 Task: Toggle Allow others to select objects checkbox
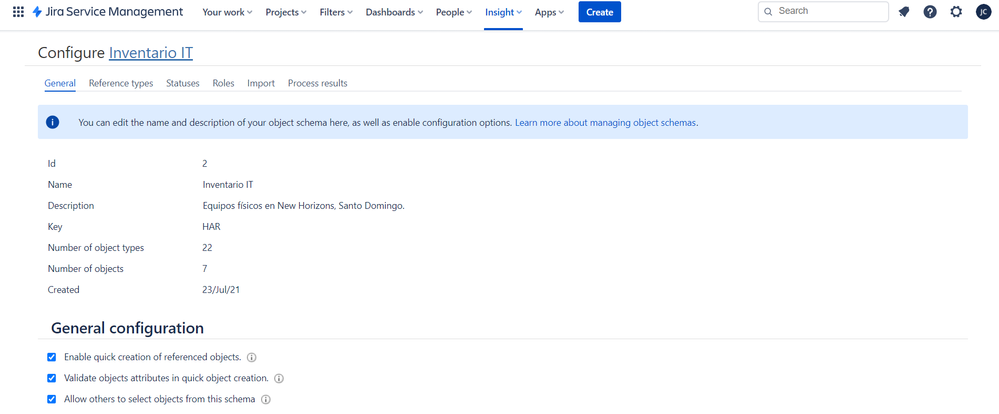(x=52, y=399)
